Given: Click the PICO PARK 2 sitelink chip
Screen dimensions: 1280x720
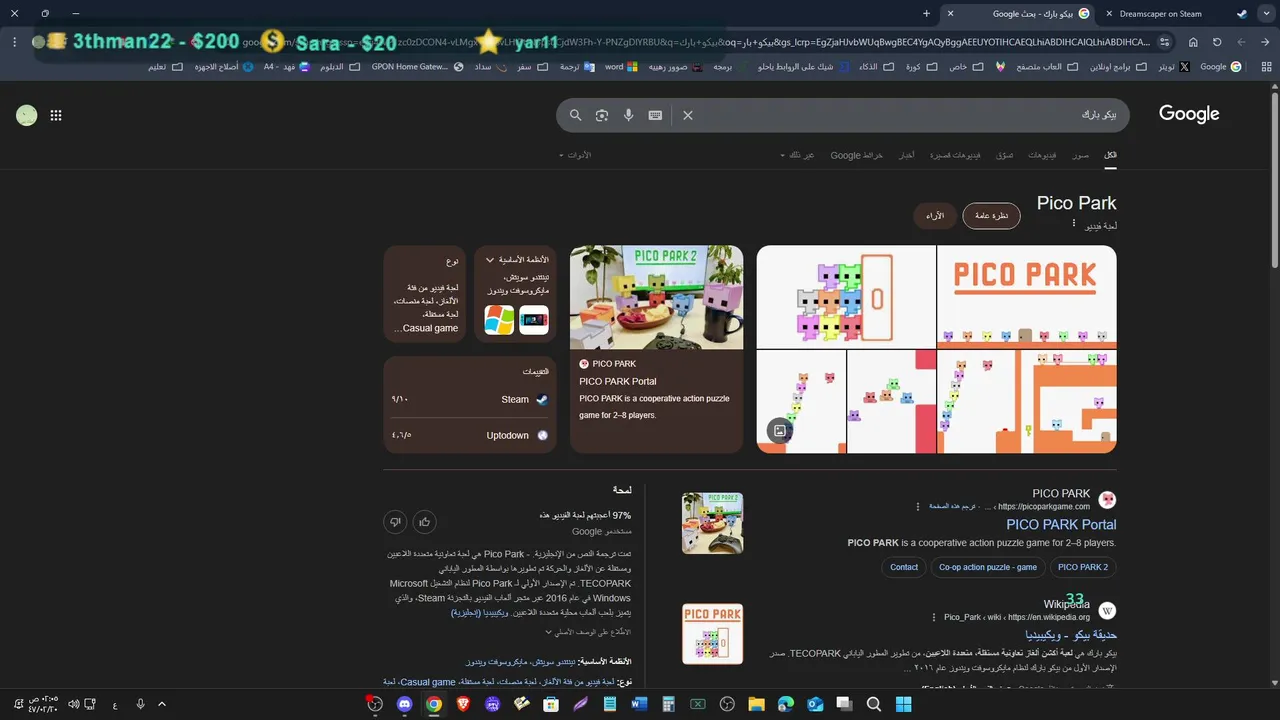Looking at the screenshot, I should (1083, 567).
